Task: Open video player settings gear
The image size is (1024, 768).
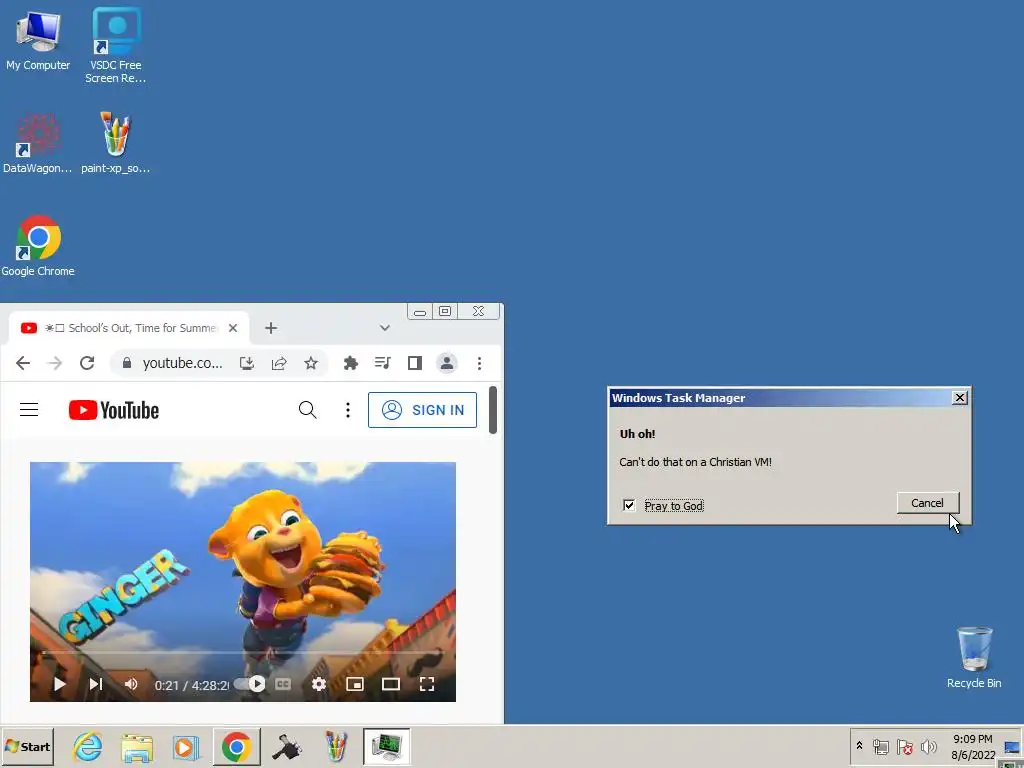Action: tap(319, 684)
